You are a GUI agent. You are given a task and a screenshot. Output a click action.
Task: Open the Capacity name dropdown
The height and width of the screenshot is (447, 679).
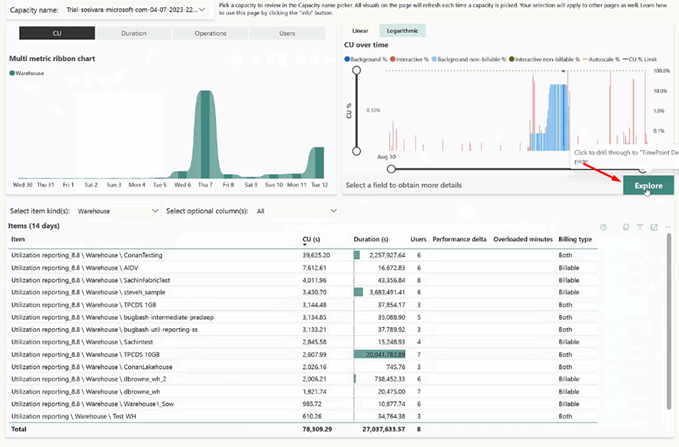(136, 10)
